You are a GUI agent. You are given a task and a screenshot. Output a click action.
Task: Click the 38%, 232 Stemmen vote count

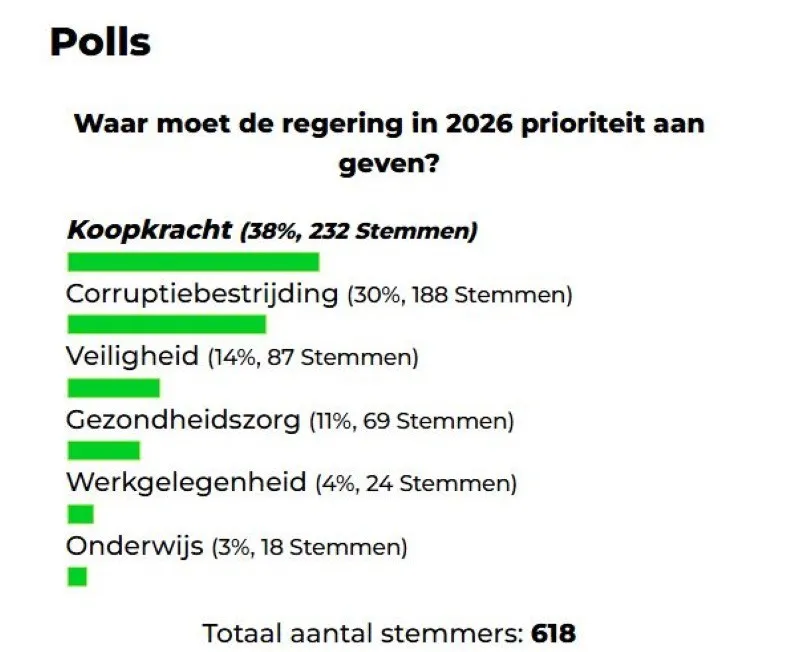[359, 232]
